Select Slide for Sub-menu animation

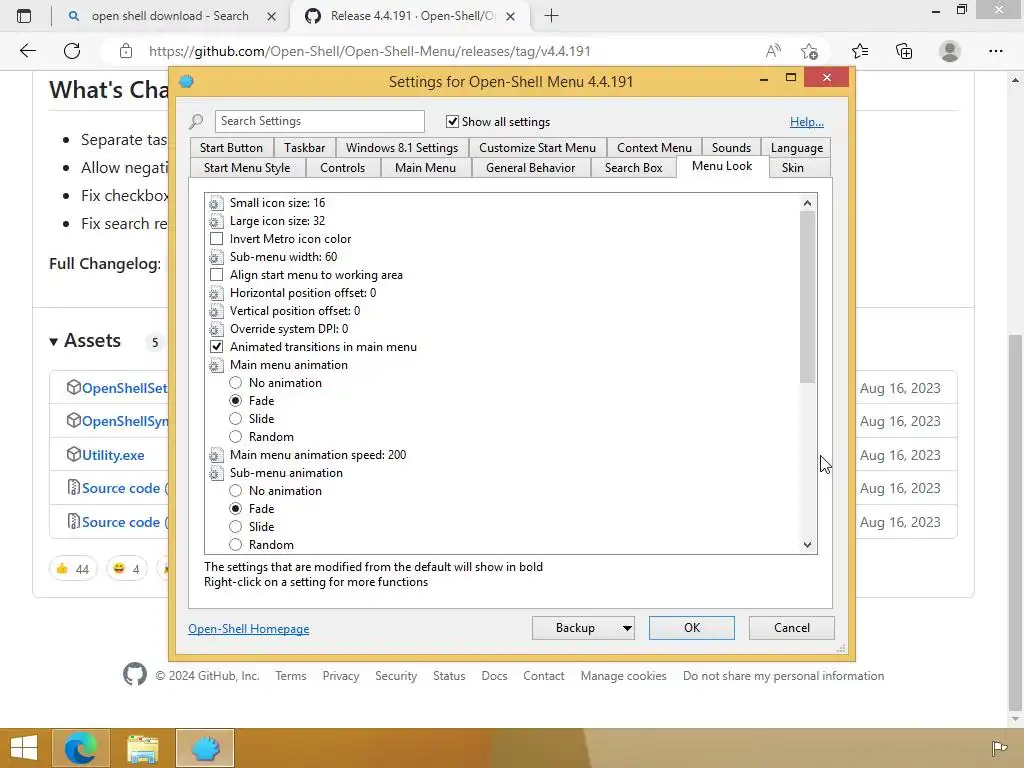pos(236,527)
